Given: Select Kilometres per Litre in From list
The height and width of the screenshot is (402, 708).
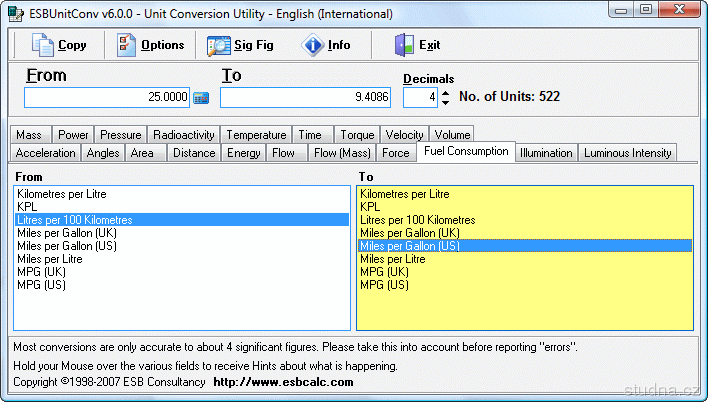Looking at the screenshot, I should (x=62, y=193).
